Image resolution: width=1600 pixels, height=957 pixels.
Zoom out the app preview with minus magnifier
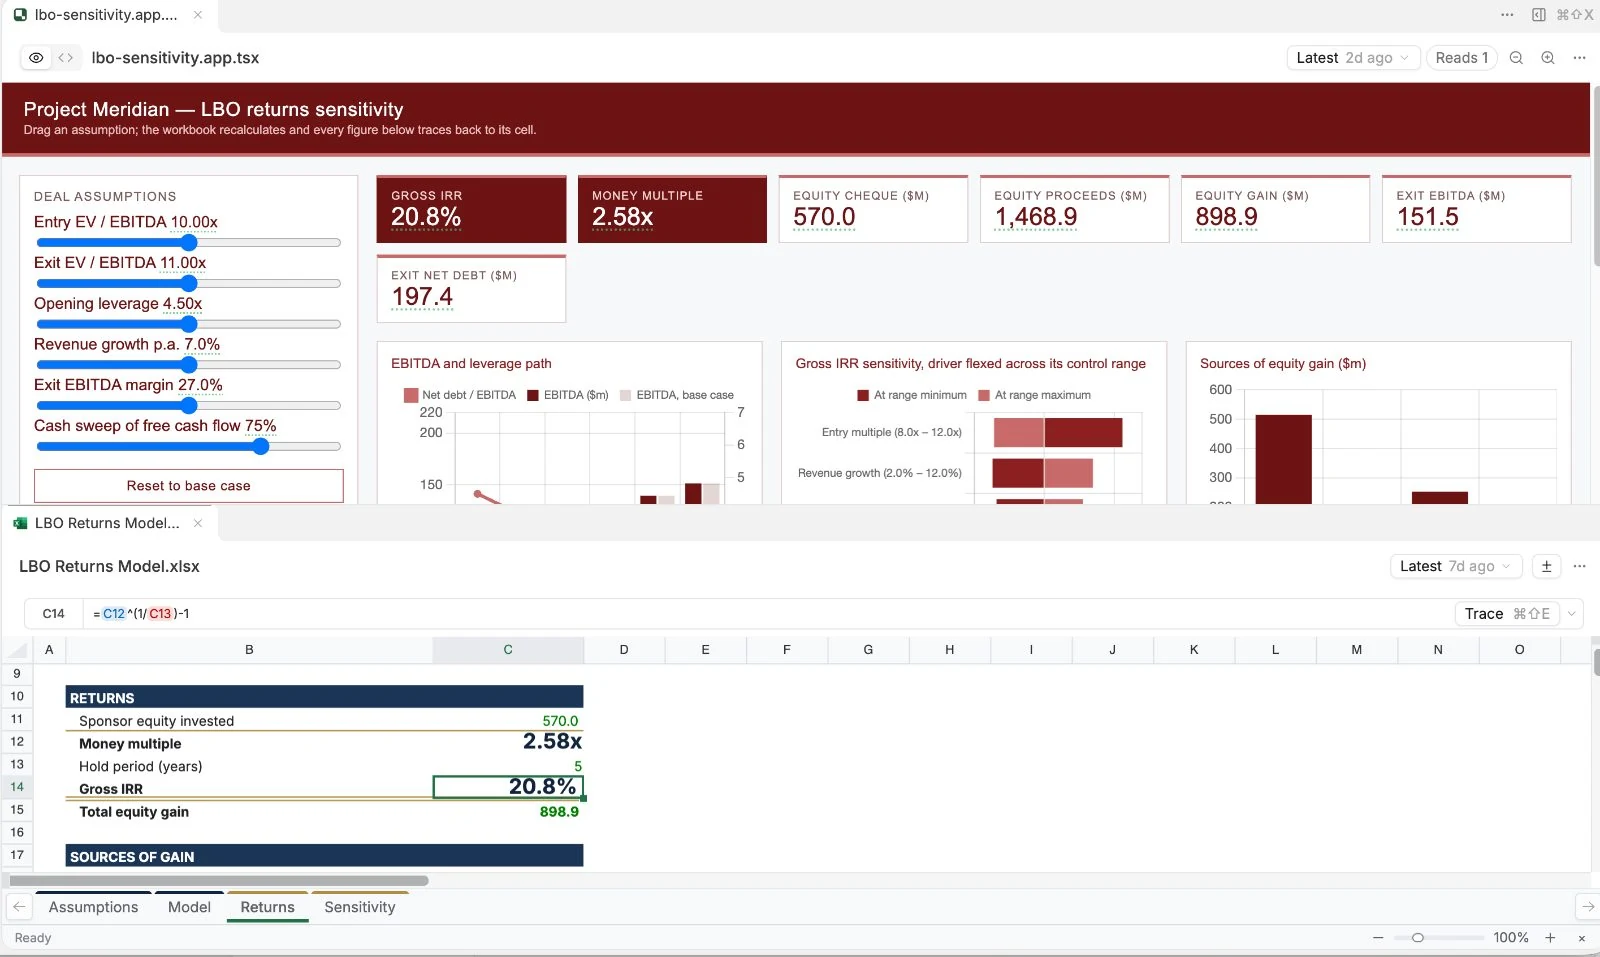tap(1516, 58)
